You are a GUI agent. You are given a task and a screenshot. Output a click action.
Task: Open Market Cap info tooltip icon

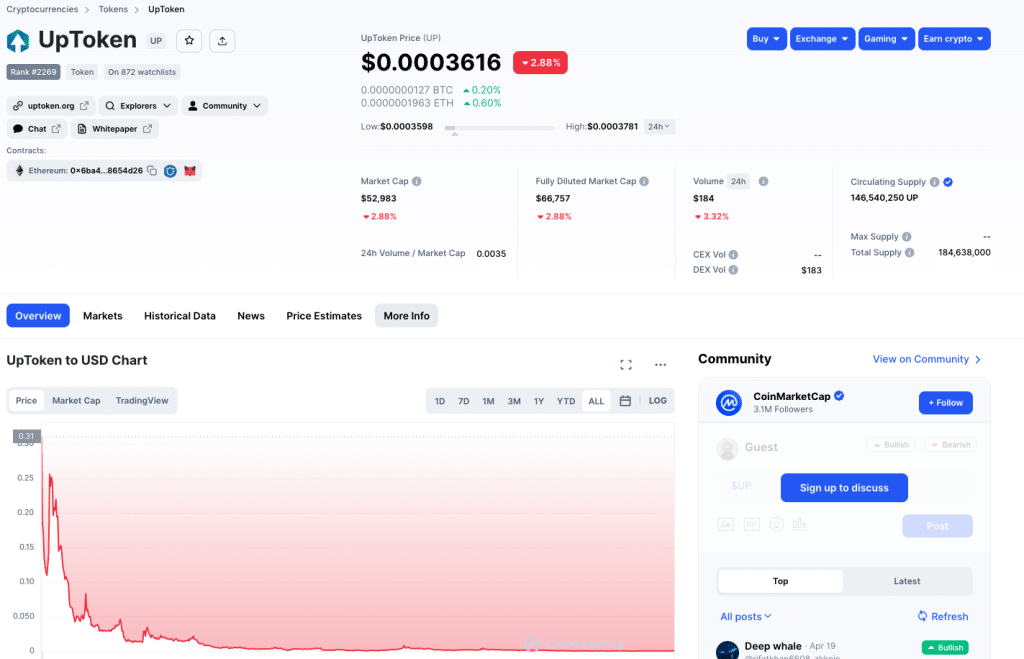[417, 181]
